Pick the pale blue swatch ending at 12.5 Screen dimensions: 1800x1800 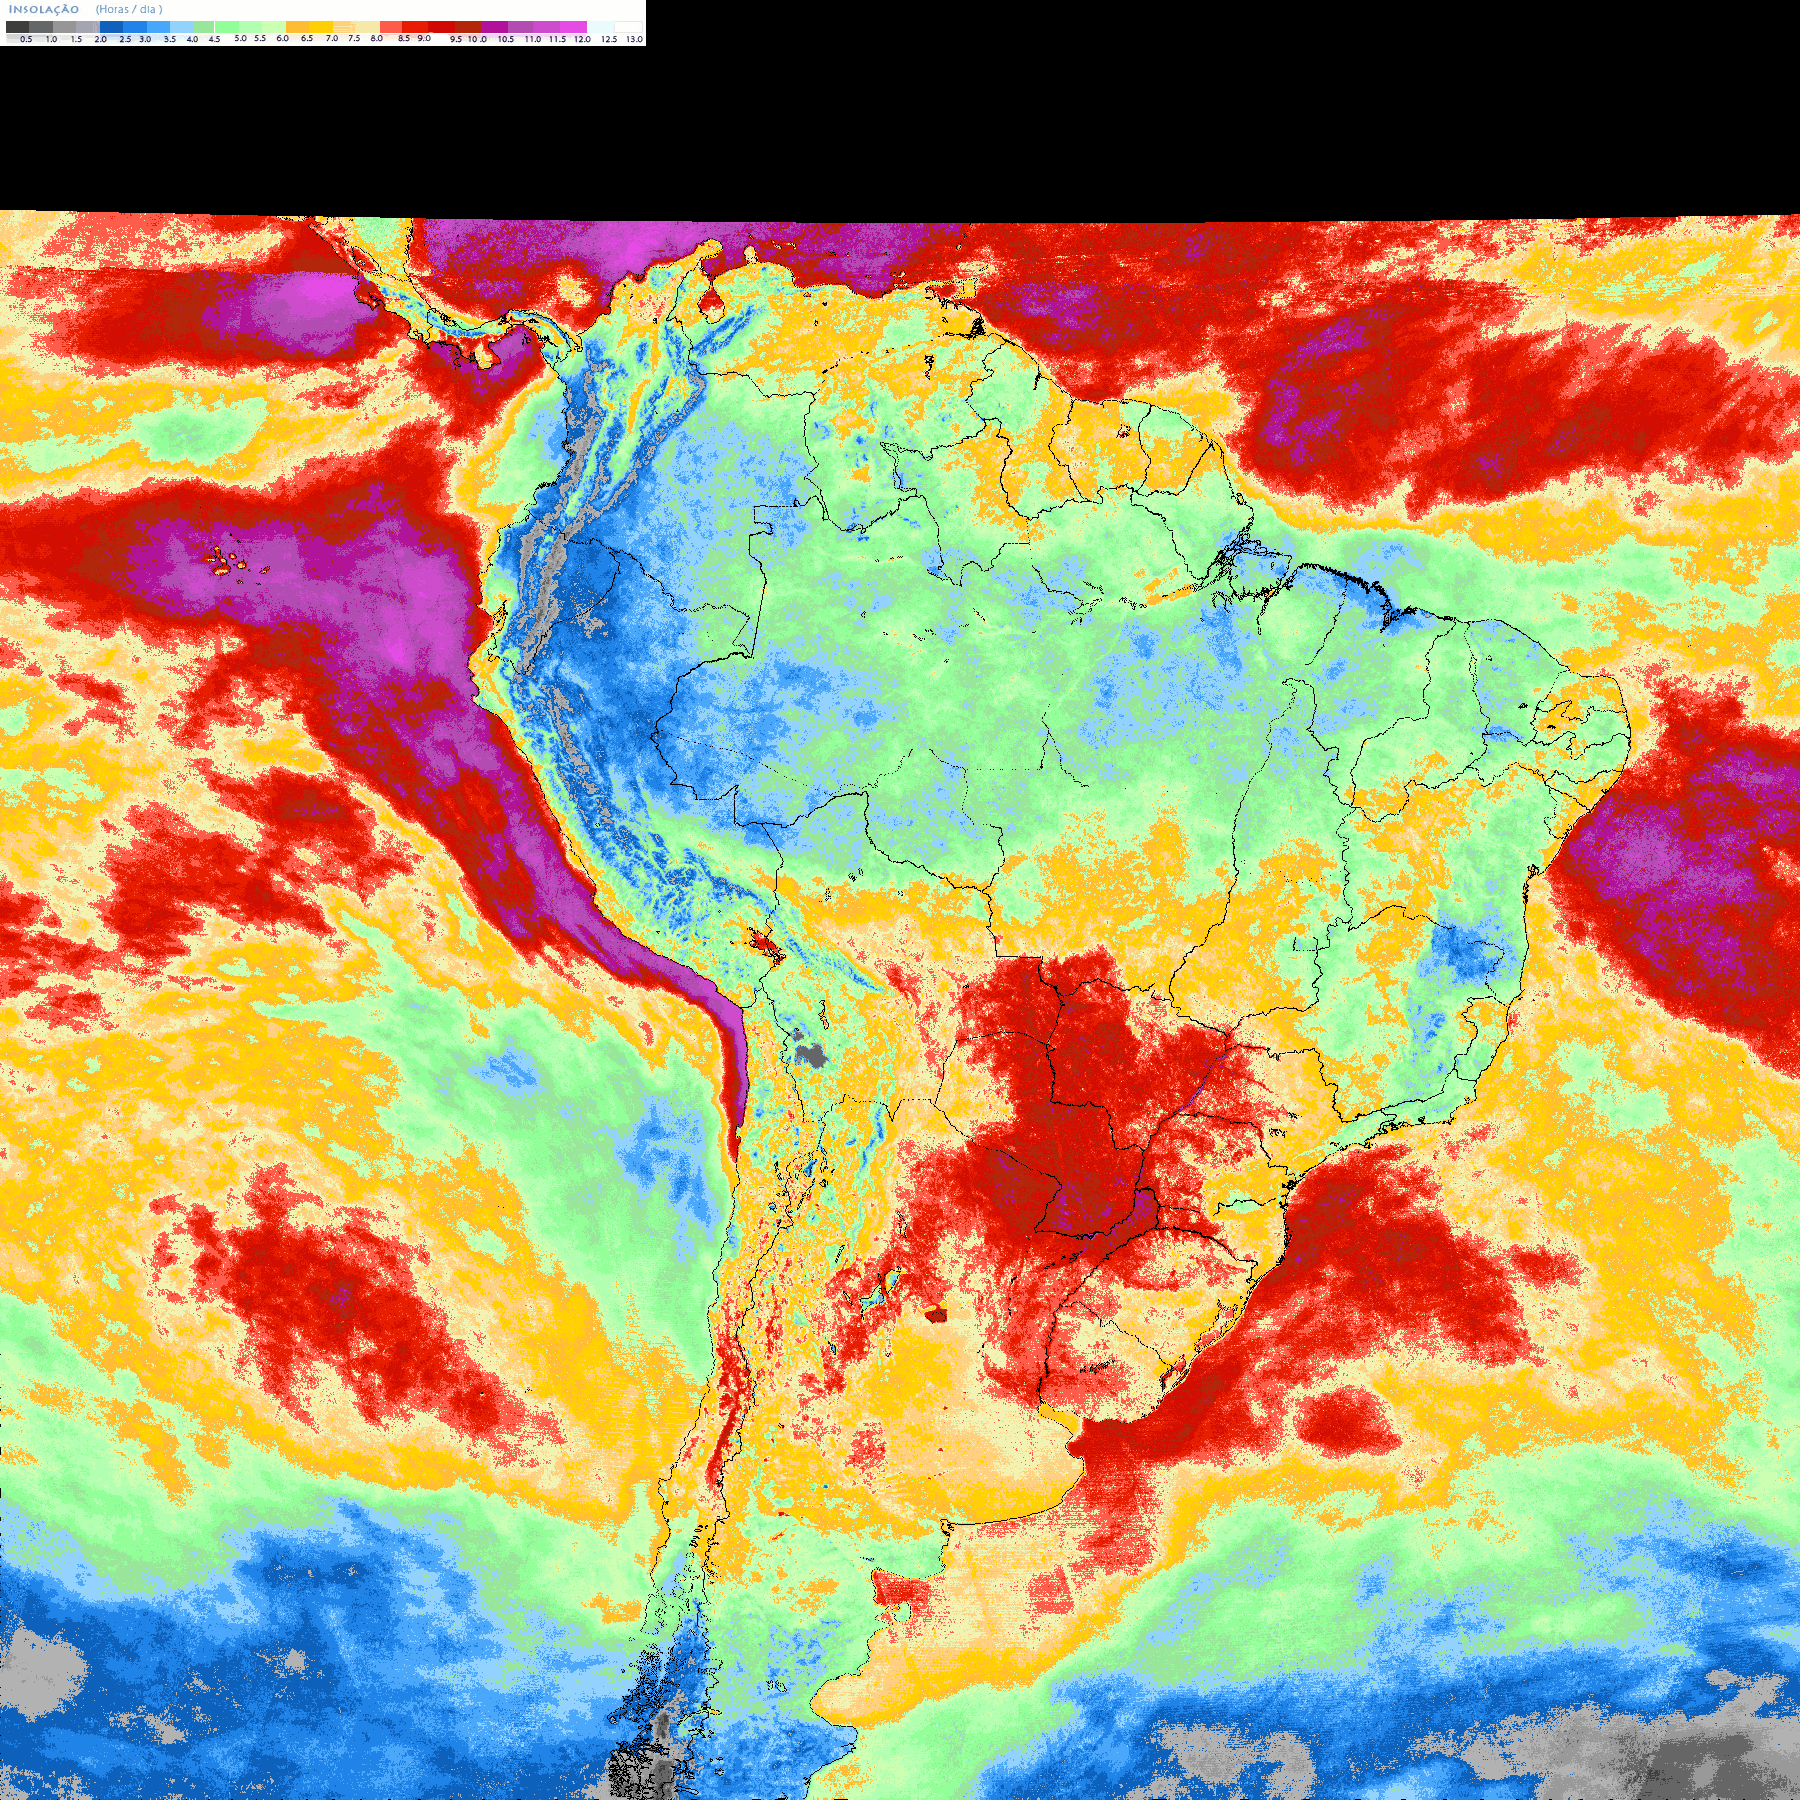[600, 27]
